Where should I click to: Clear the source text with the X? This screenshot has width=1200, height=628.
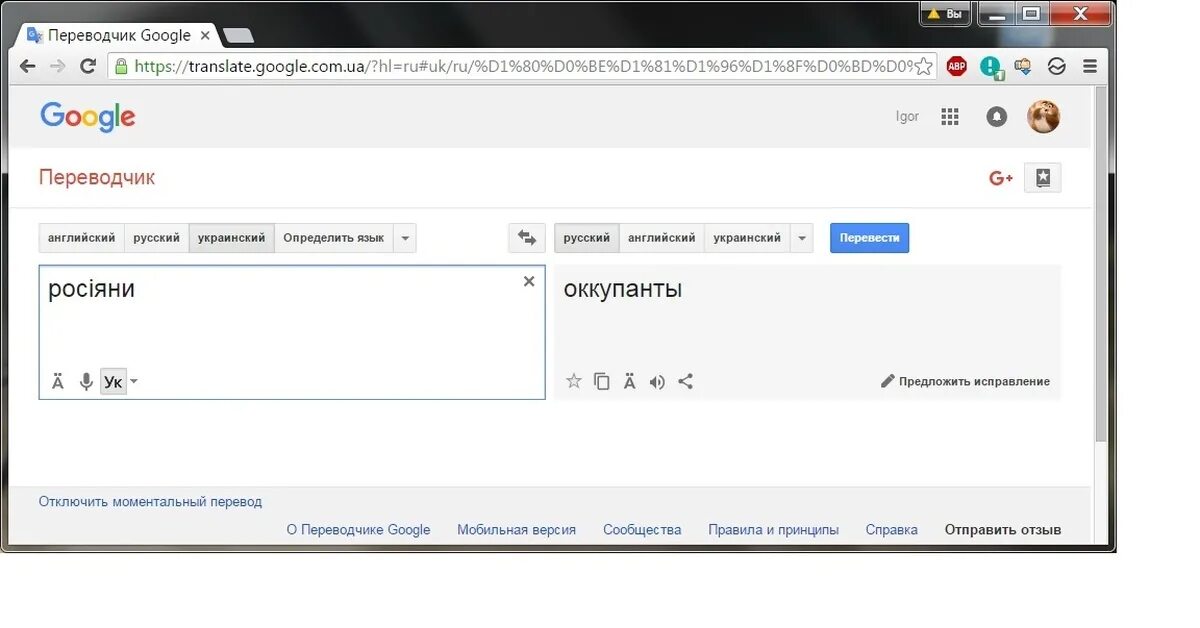(529, 282)
